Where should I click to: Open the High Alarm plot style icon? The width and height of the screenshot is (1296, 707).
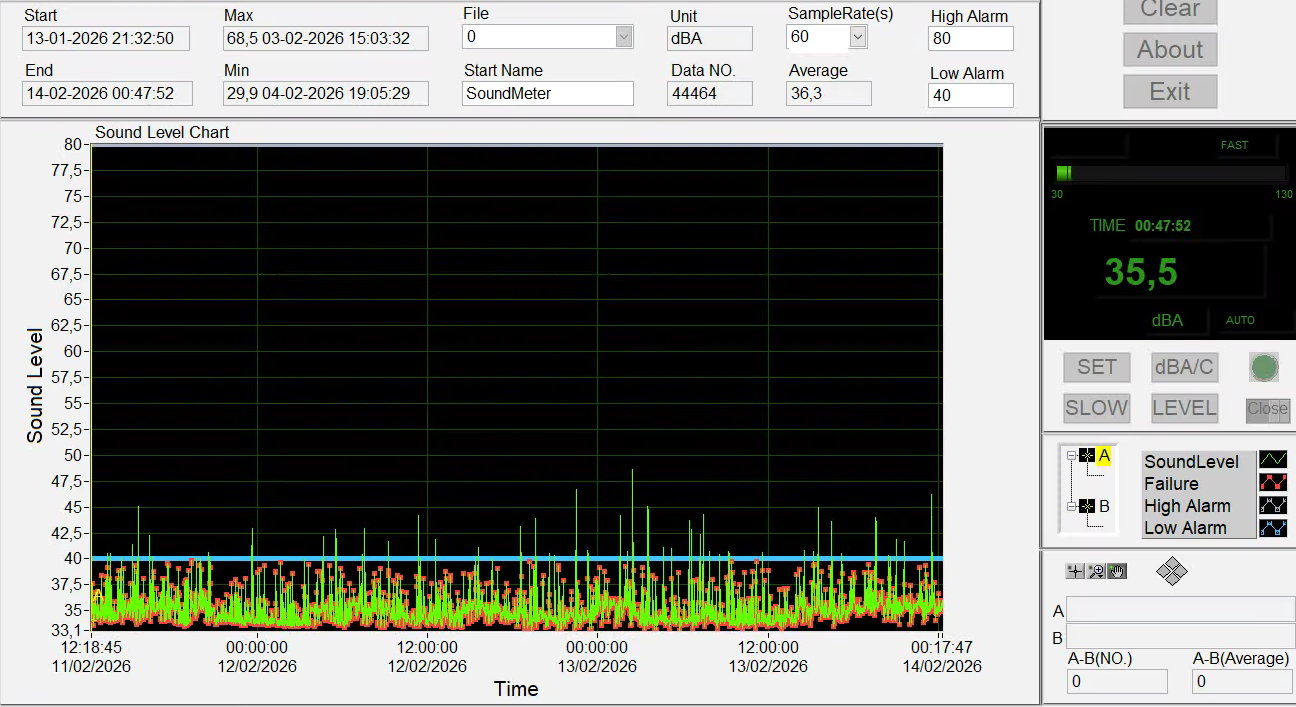tap(1272, 505)
